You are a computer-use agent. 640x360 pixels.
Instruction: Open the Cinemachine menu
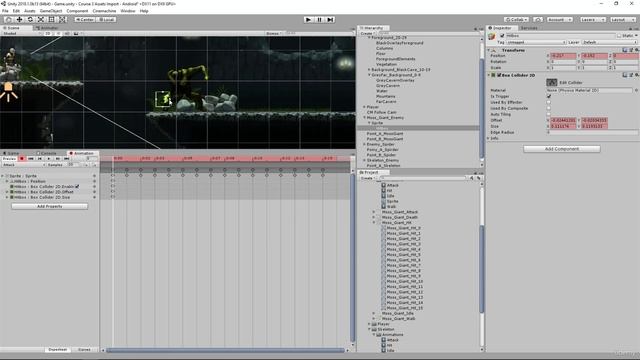click(104, 11)
